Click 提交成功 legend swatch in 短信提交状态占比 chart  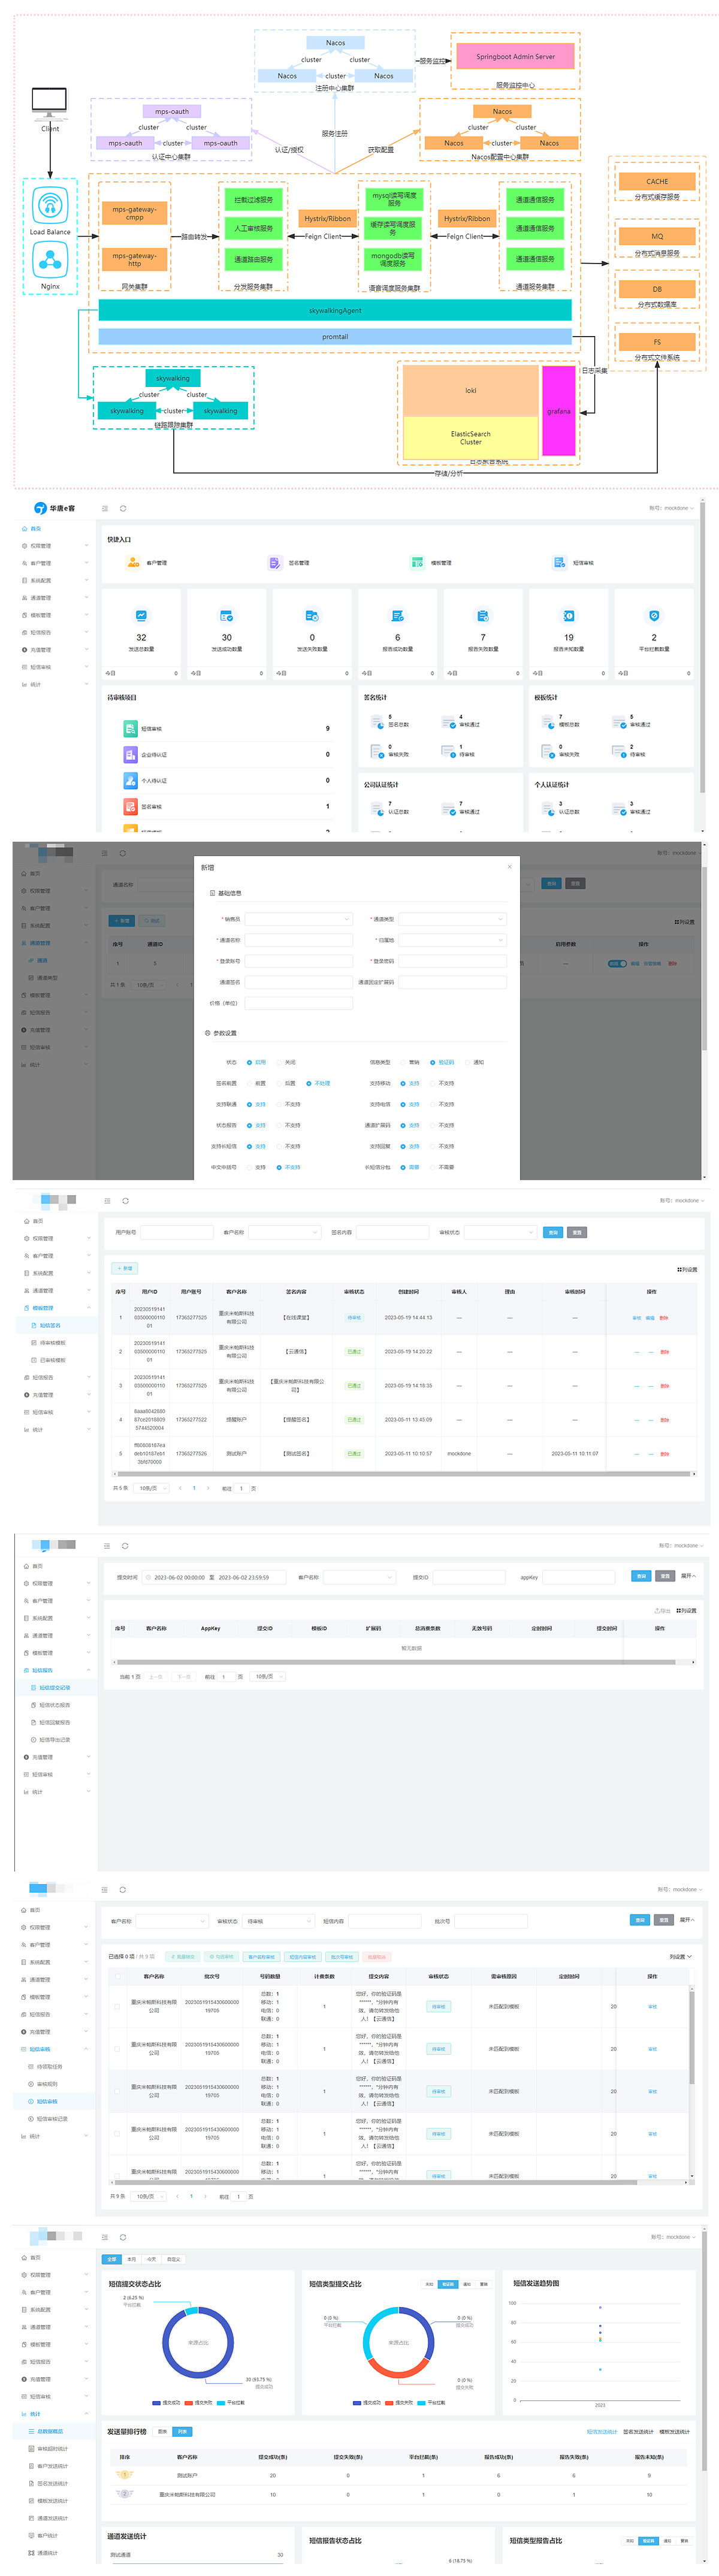click(157, 2402)
